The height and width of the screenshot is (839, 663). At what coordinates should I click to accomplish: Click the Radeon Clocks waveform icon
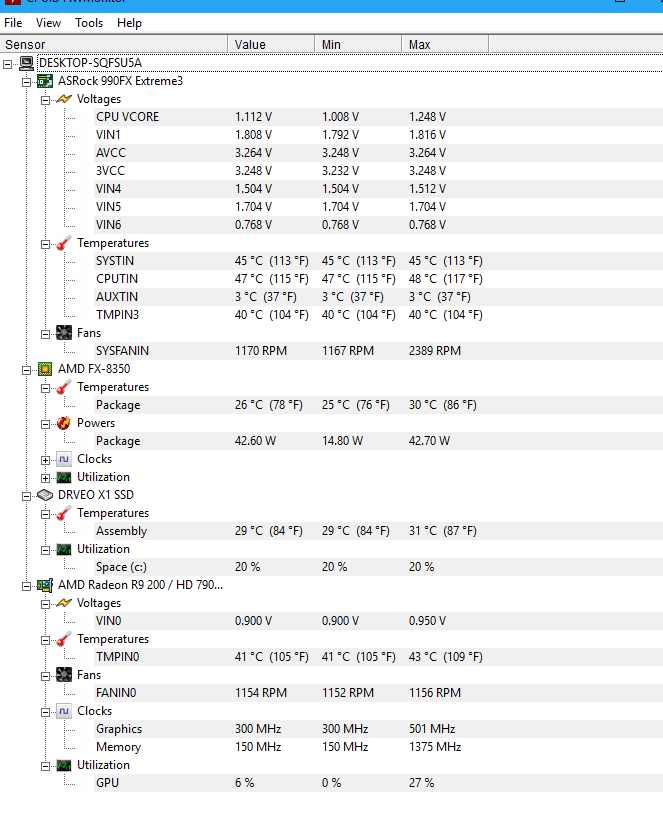click(64, 711)
